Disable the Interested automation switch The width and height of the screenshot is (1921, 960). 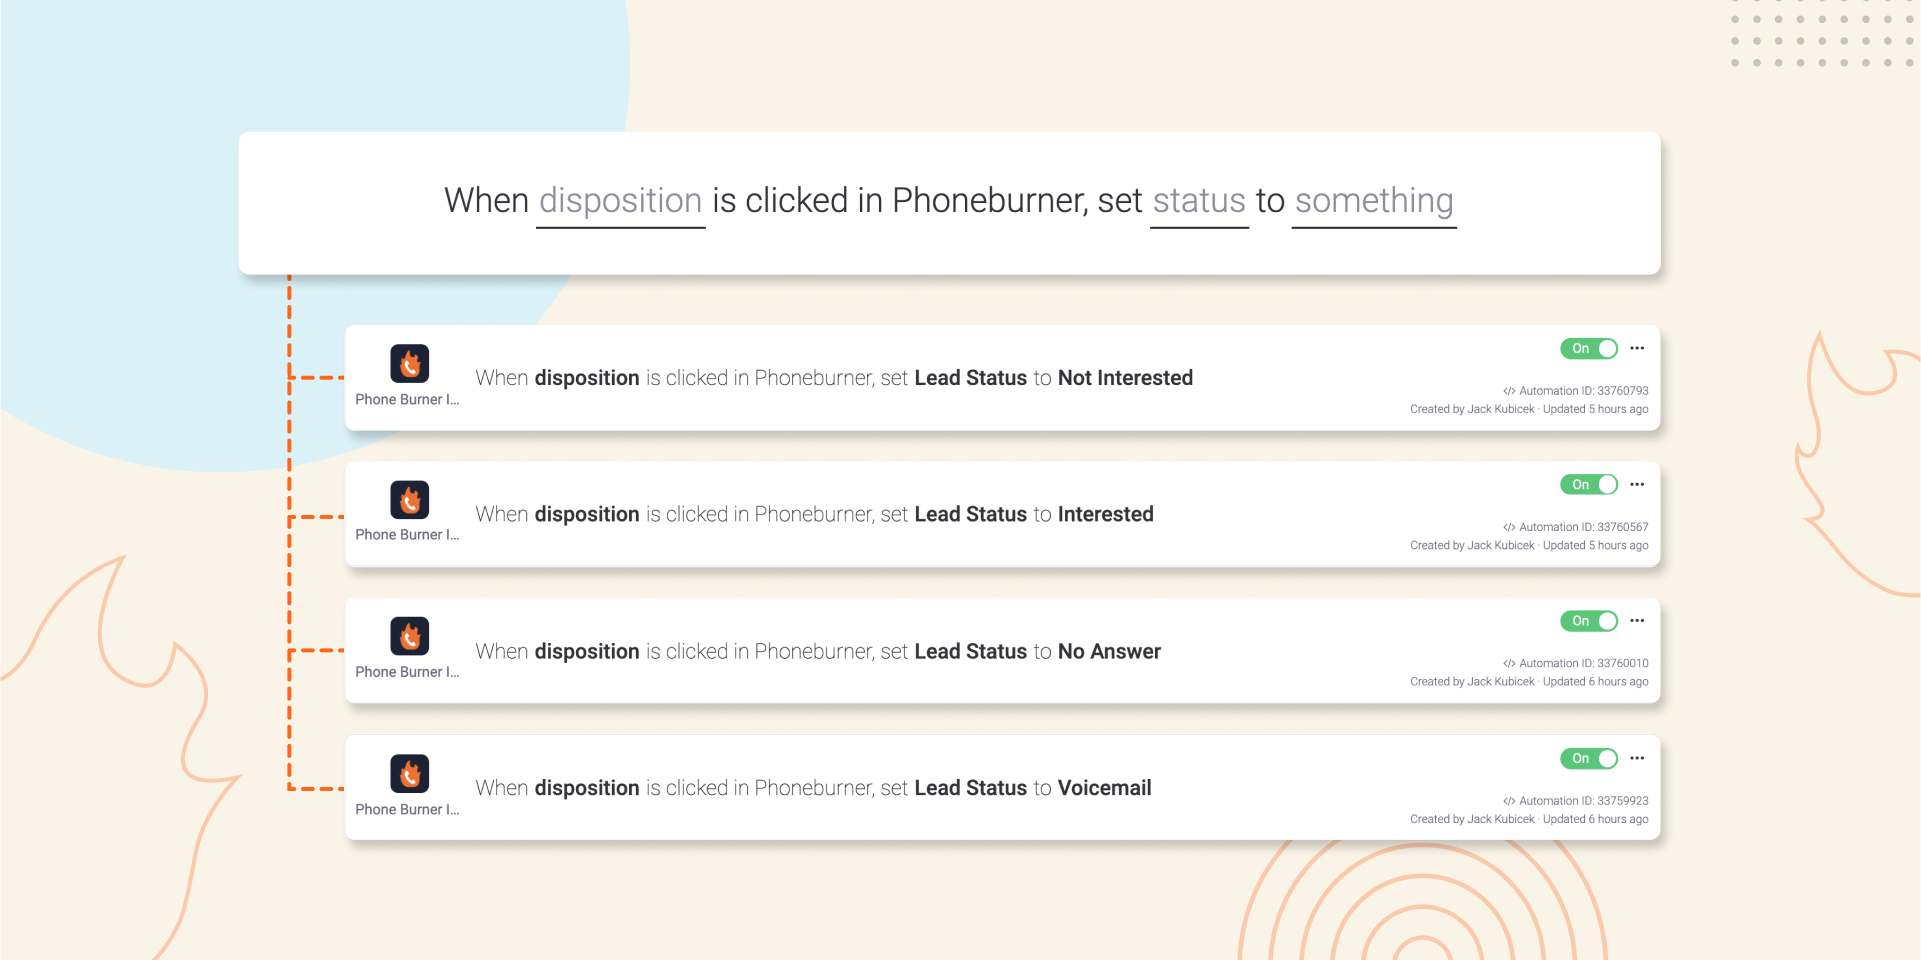pos(1589,485)
